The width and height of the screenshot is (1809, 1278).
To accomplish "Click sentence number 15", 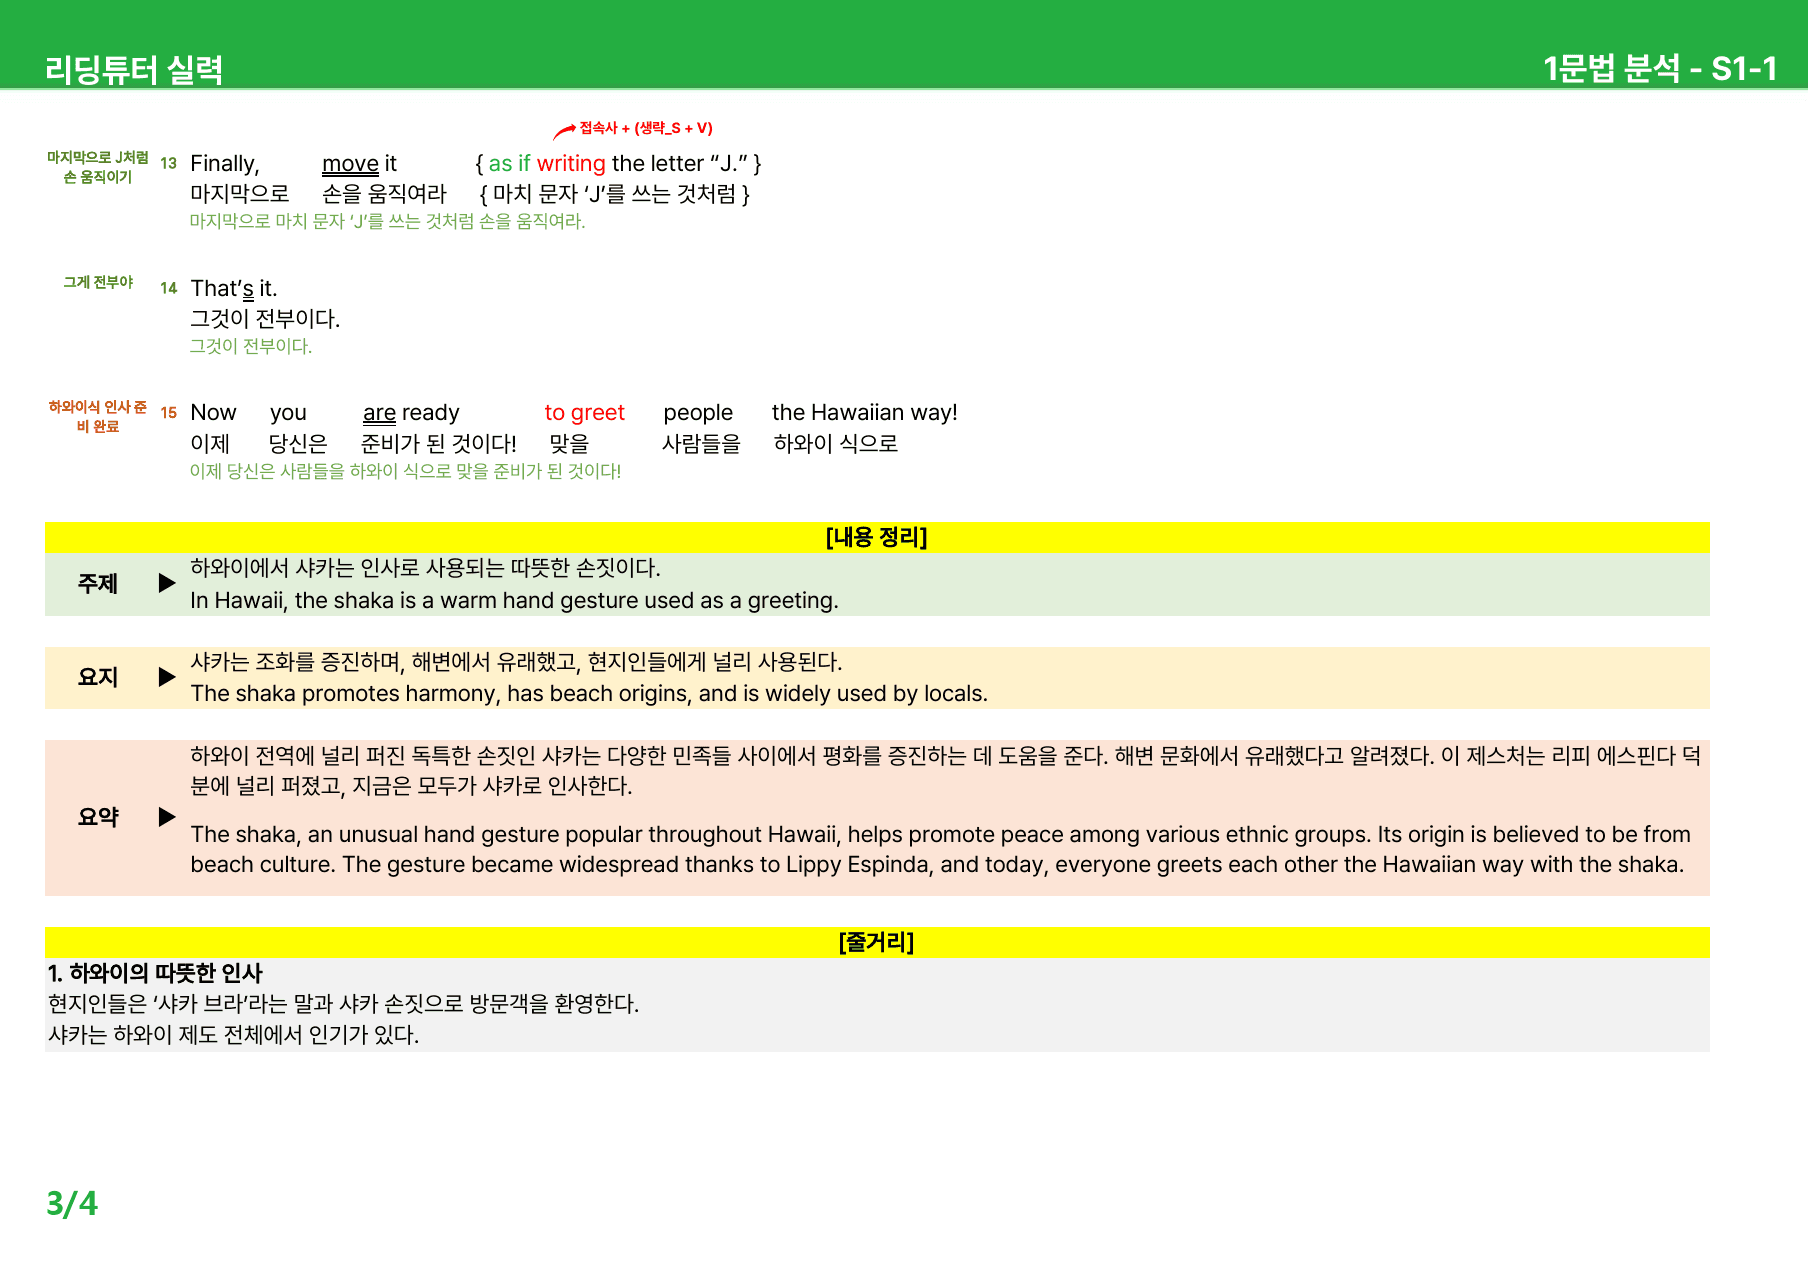I will [x=168, y=412].
